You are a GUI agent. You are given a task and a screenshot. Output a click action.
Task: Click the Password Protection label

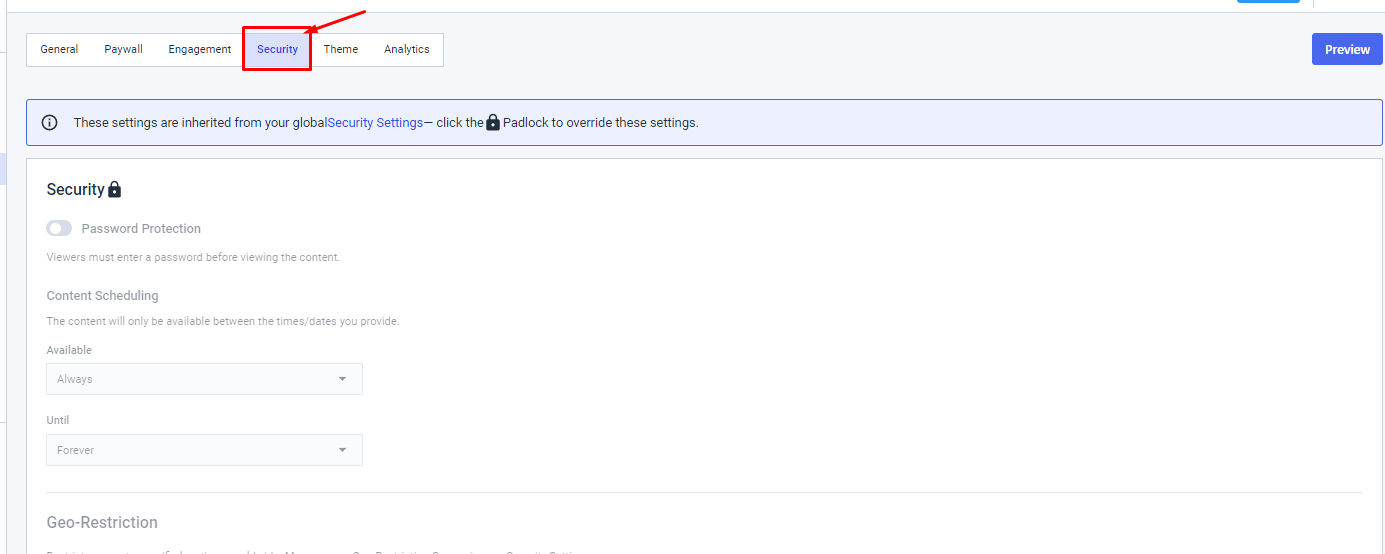(x=141, y=228)
